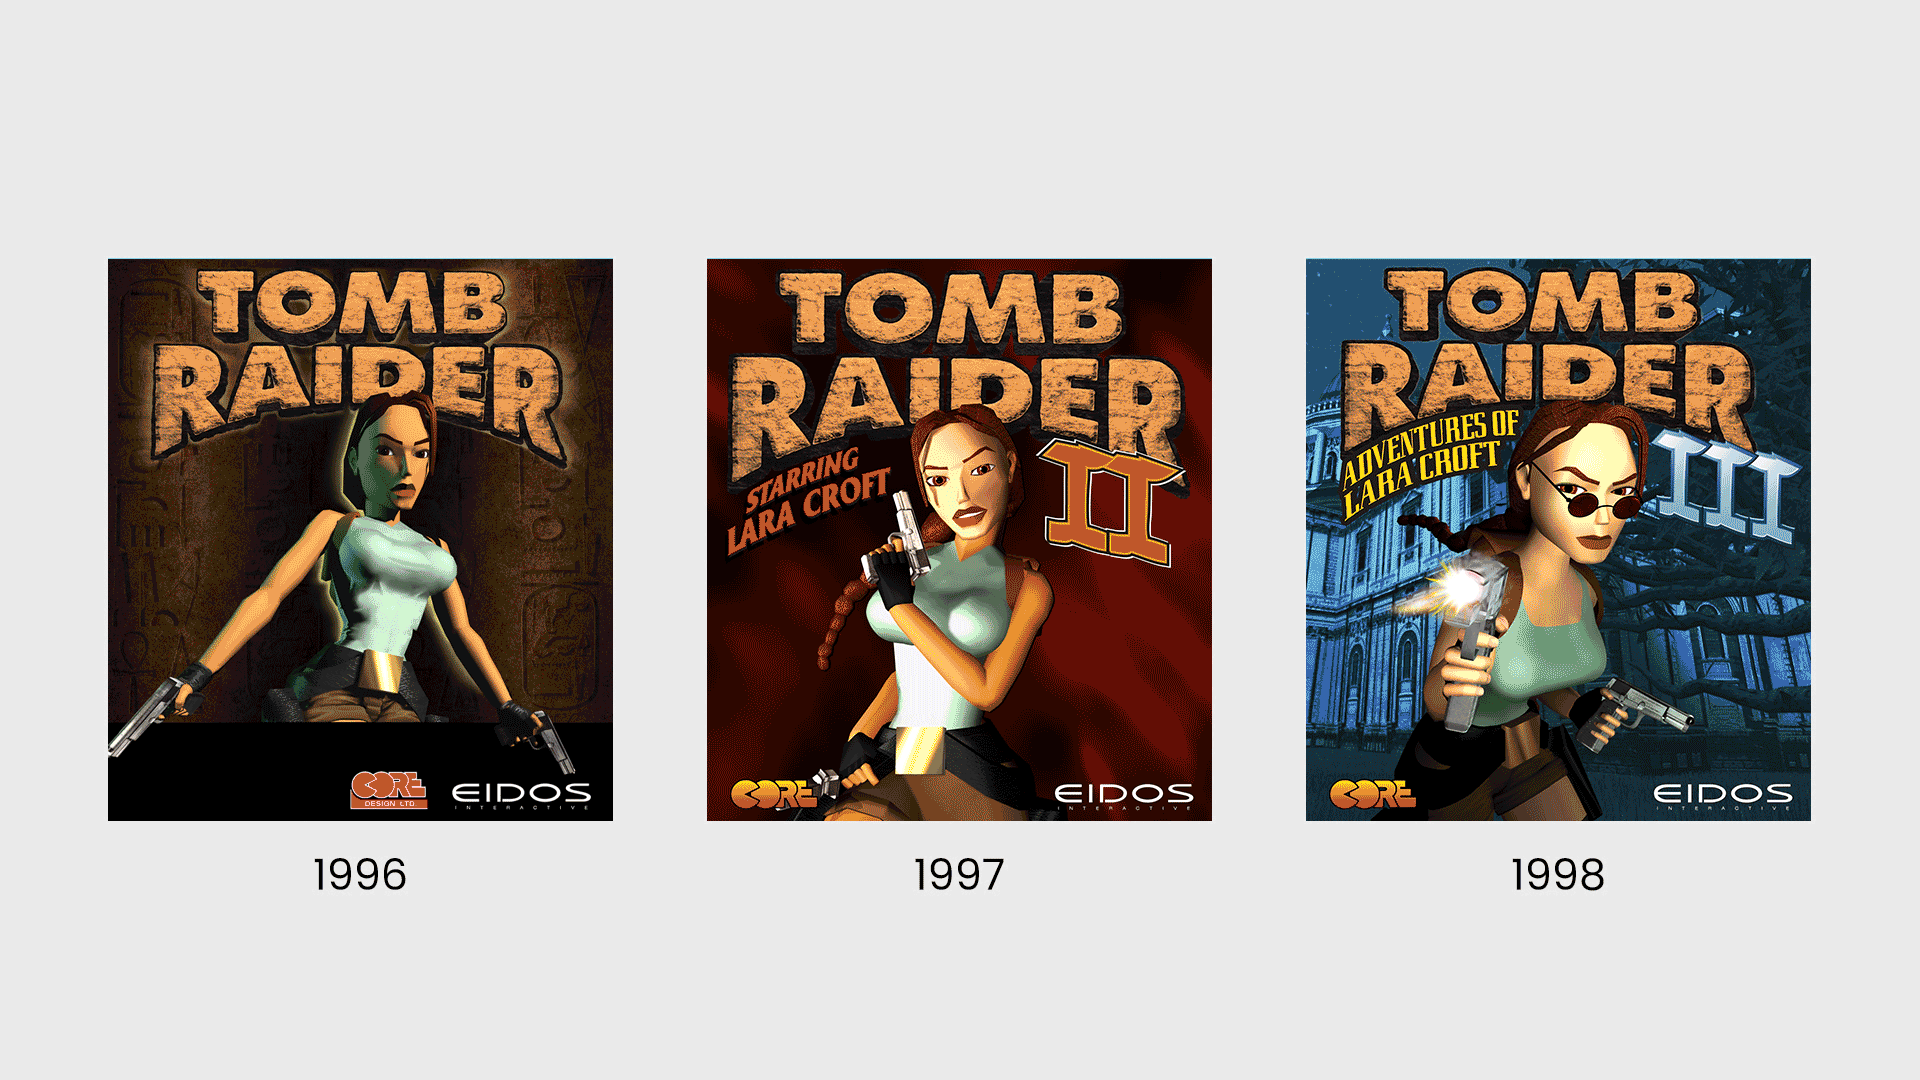Image resolution: width=1920 pixels, height=1080 pixels.
Task: Click the Tomb Raider title on 1998 cover
Action: tap(1548, 358)
